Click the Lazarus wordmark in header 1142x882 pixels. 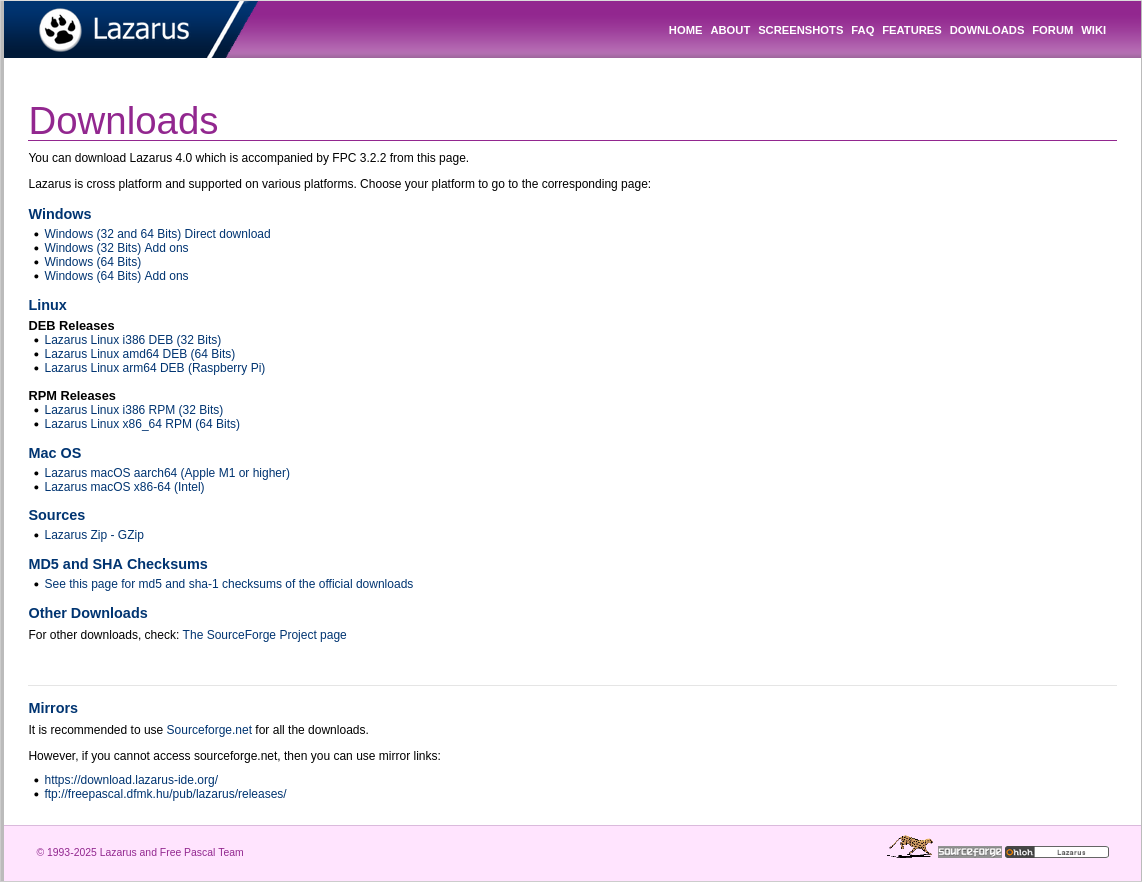(x=141, y=30)
